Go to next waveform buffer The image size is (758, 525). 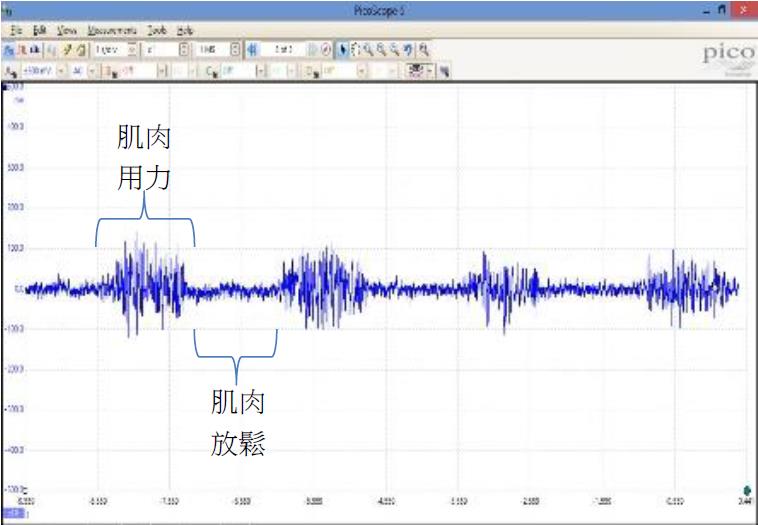313,50
